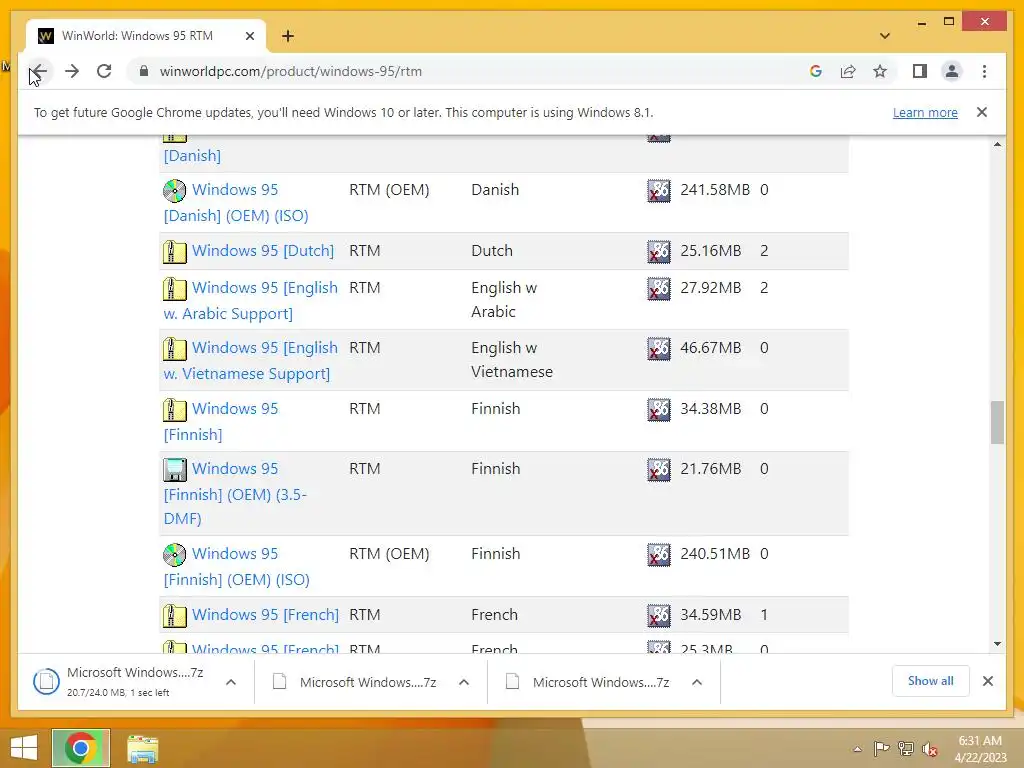Viewport: 1024px width, 768px height.
Task: Open Windows 95 [Finnish] (OEM) (ISO) link
Action: click(236, 566)
